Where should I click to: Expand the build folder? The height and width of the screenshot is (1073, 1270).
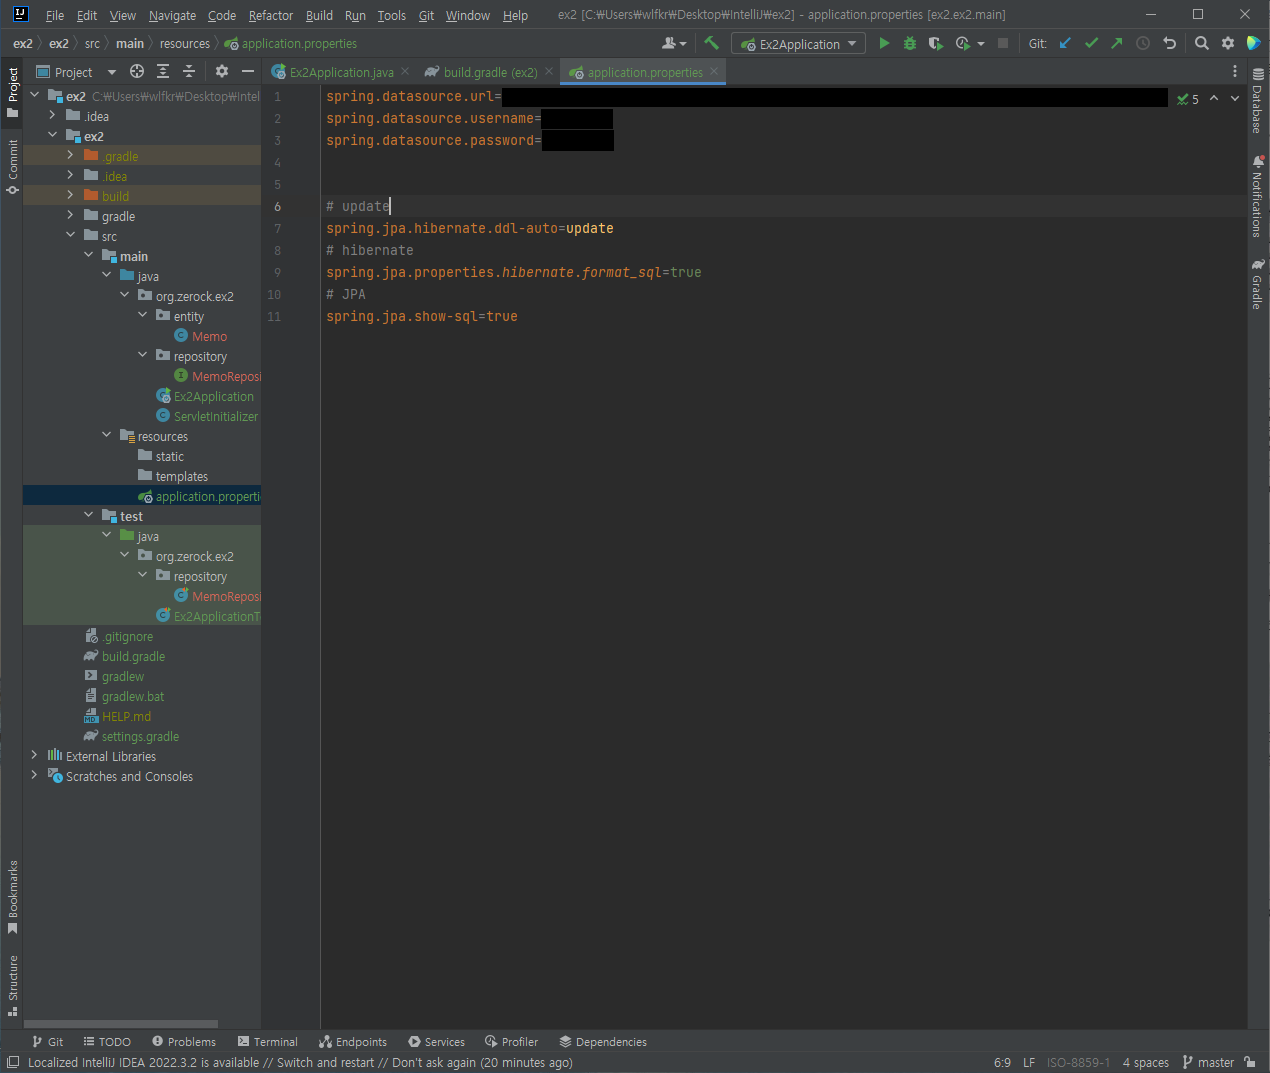[70, 195]
